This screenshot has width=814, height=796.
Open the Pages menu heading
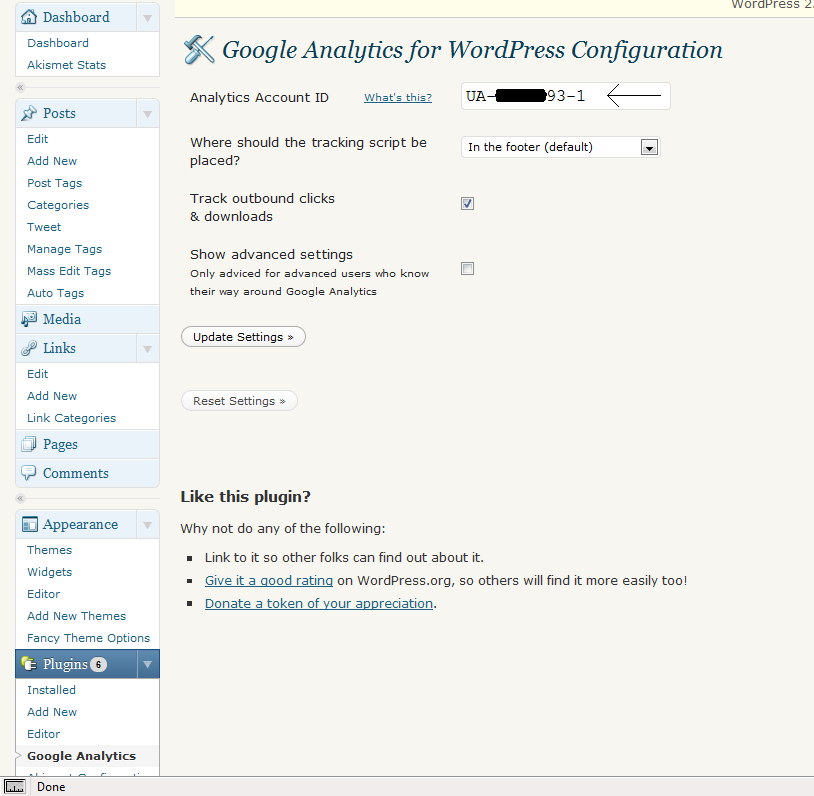(x=60, y=444)
